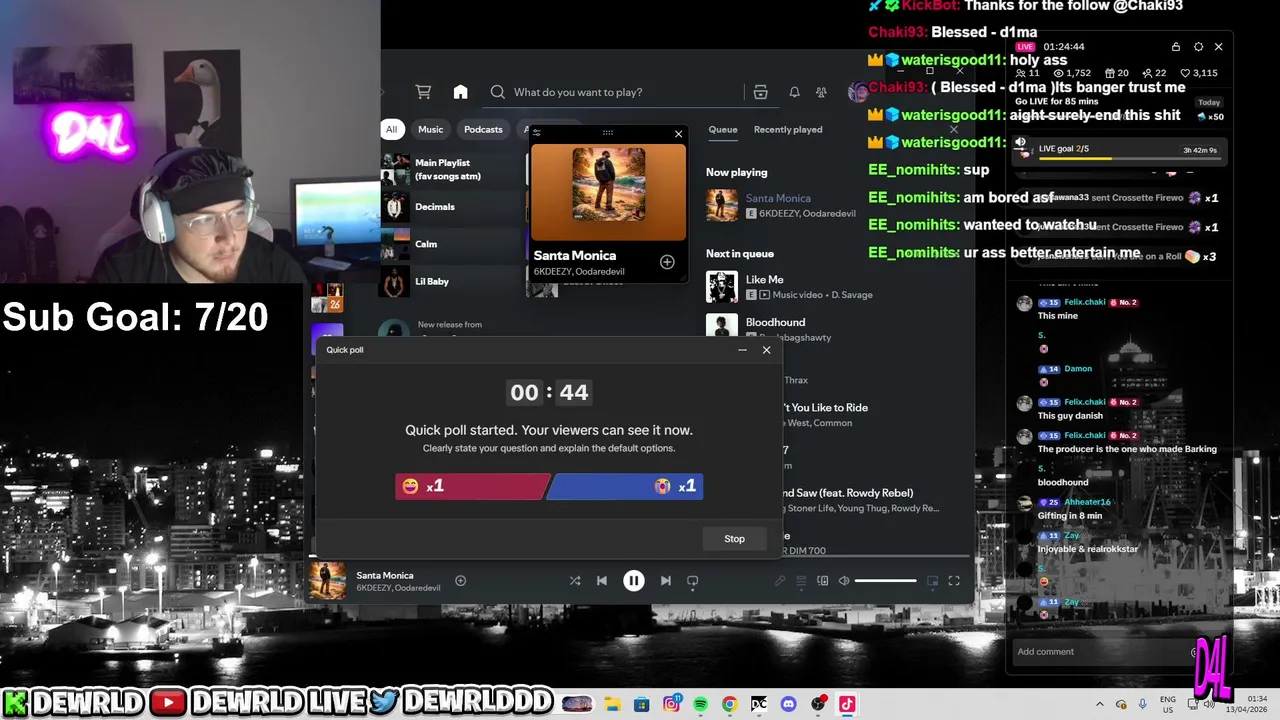Screen dimensions: 1280x720
Task: Skip to previous track in Spotify
Action: click(x=602, y=581)
